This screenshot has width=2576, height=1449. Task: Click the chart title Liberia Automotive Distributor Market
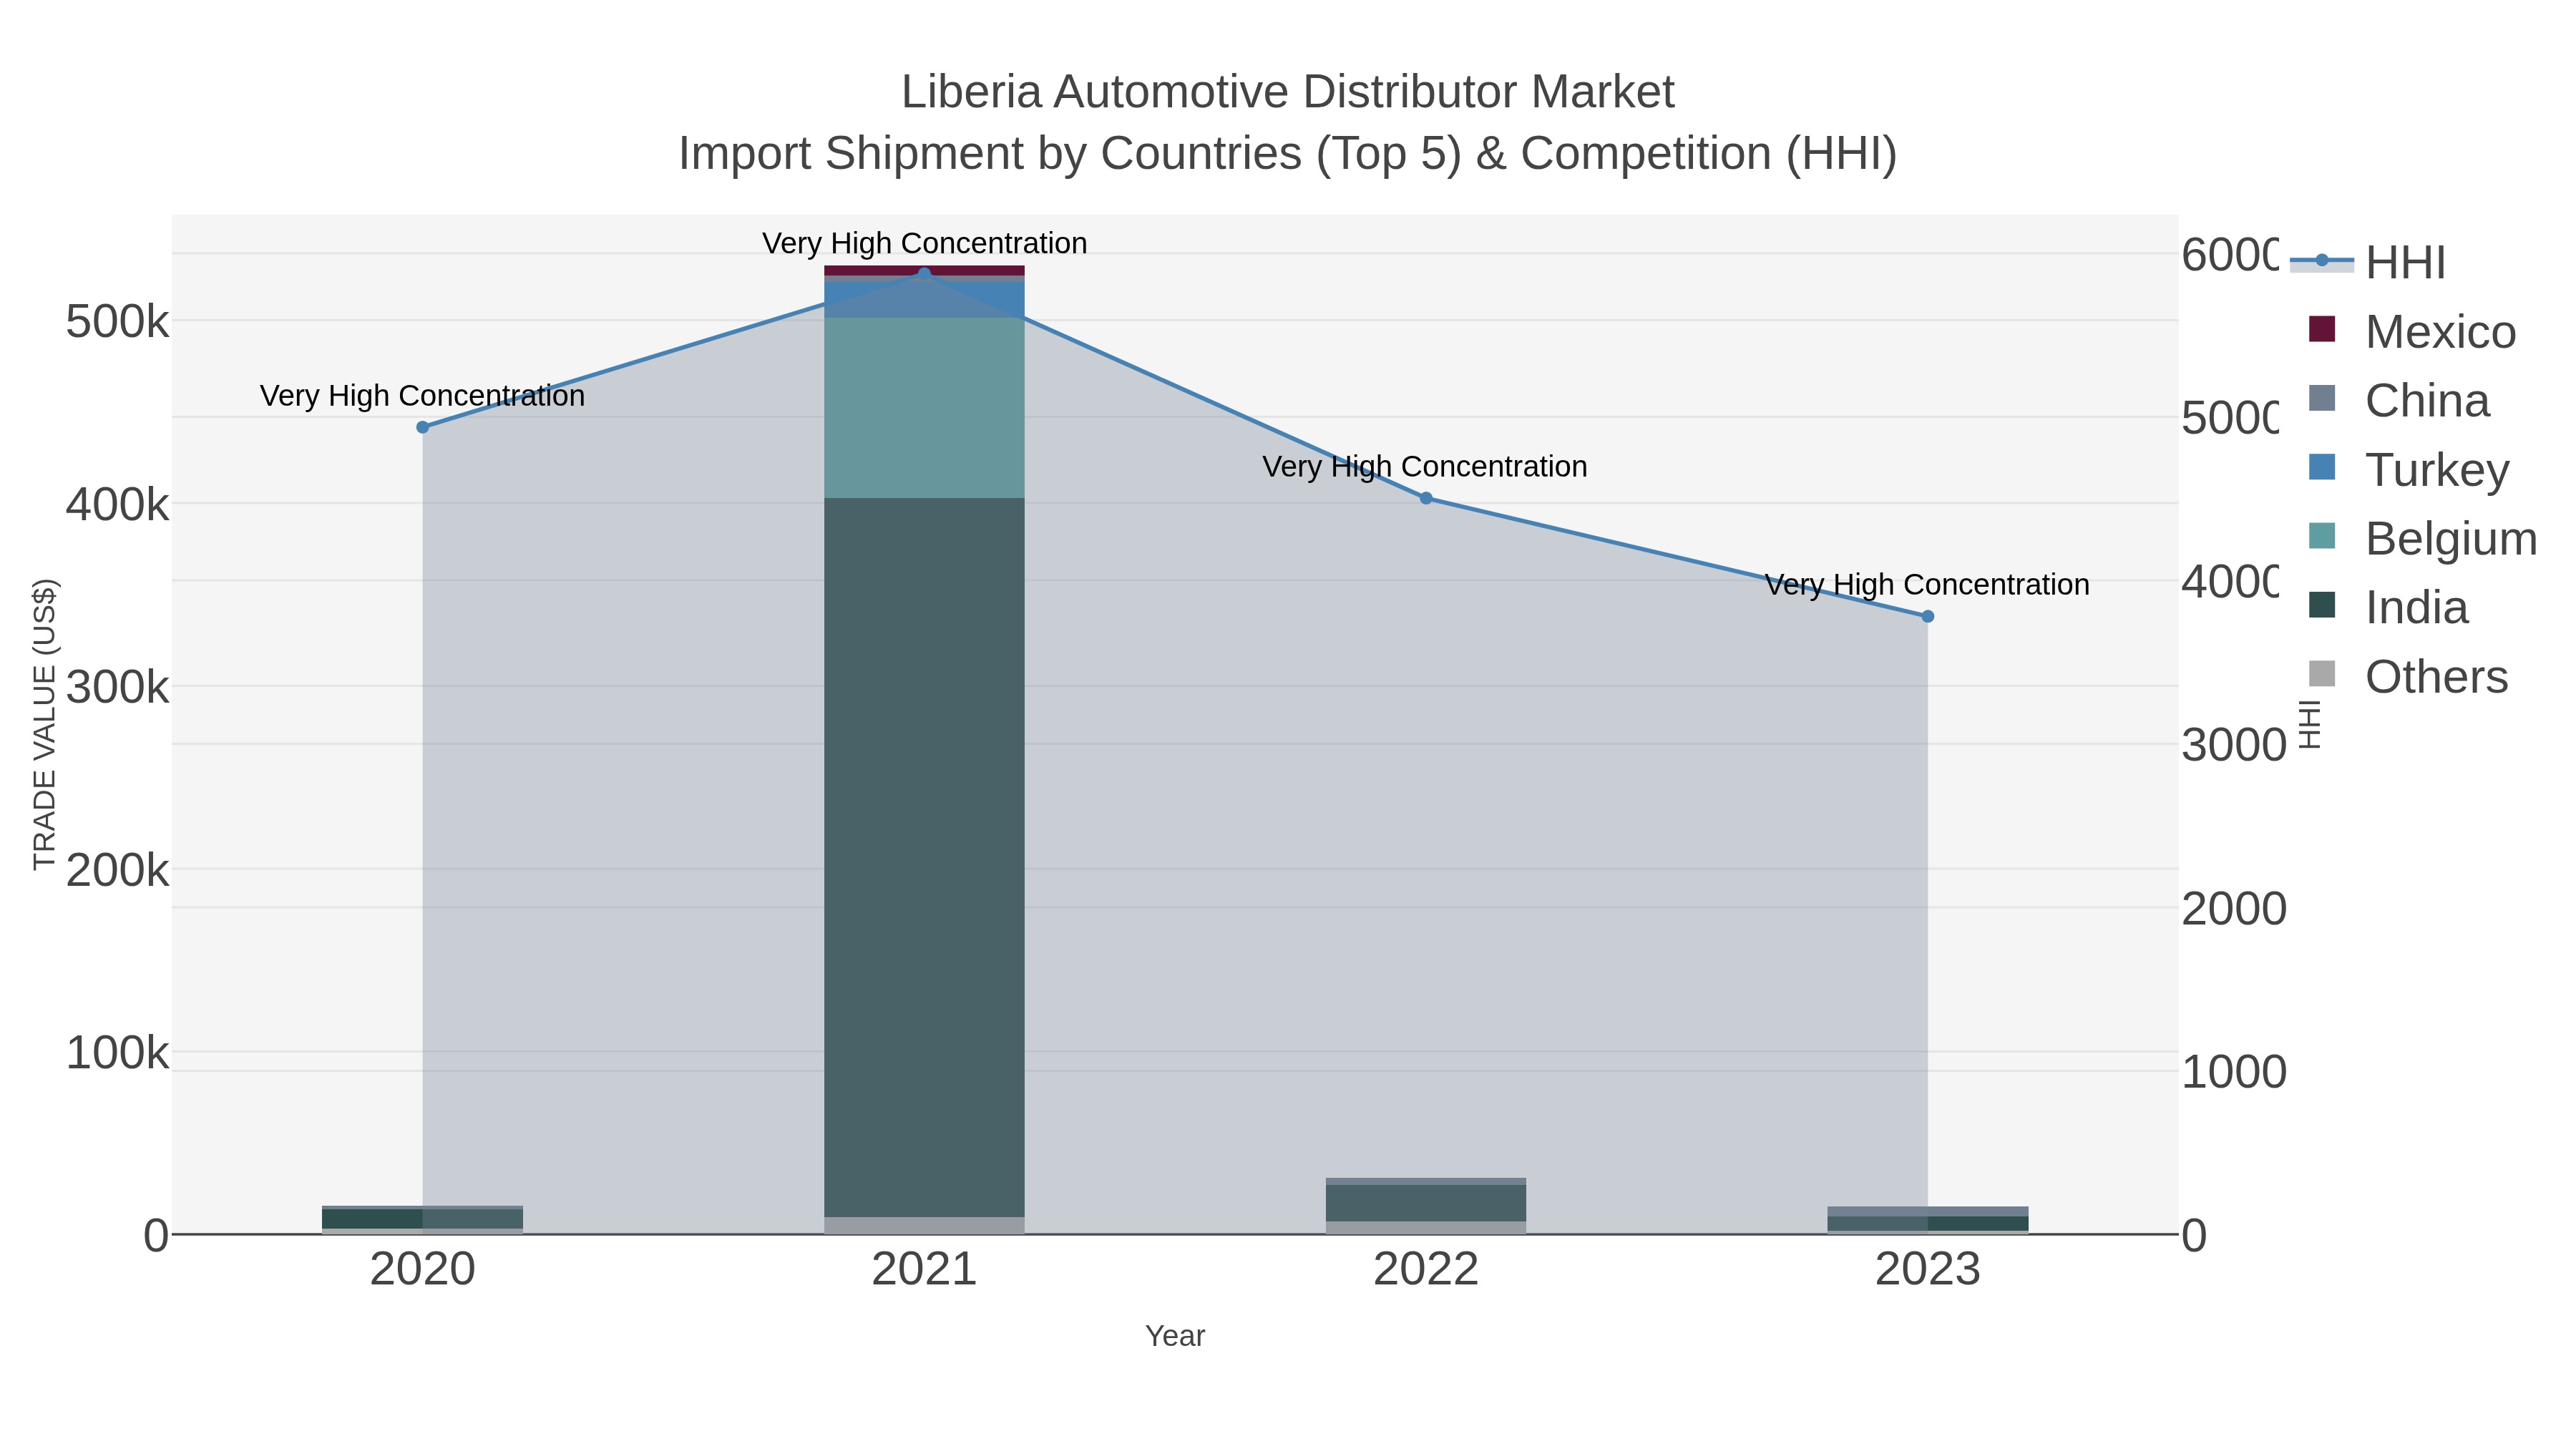1288,92
